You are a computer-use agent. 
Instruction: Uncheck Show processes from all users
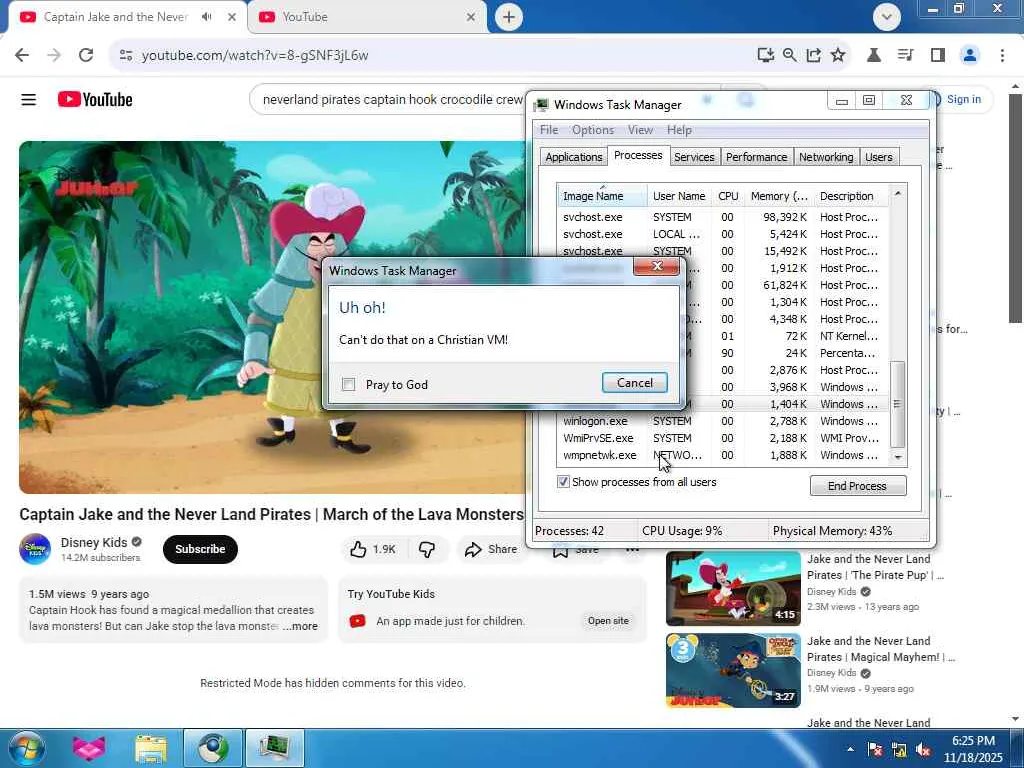562,481
